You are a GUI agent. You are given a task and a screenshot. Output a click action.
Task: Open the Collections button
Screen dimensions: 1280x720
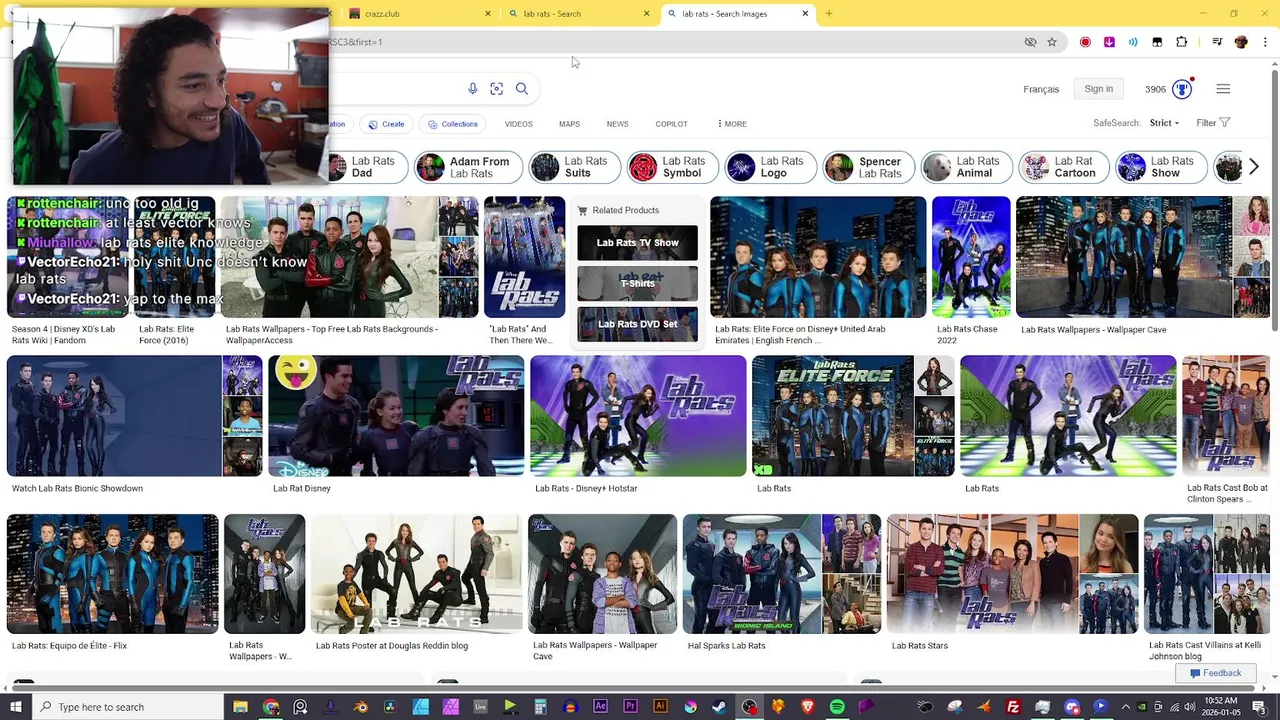click(x=453, y=124)
